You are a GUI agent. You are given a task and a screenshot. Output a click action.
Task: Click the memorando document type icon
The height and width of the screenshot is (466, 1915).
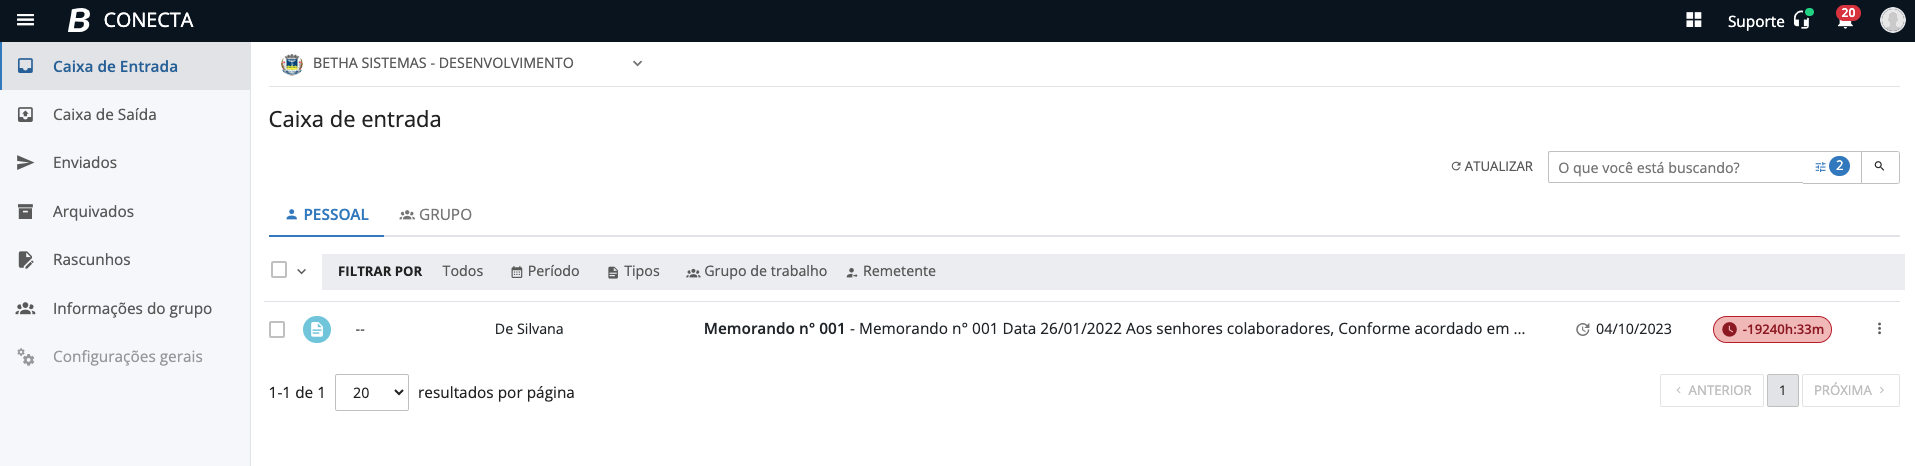tap(317, 329)
